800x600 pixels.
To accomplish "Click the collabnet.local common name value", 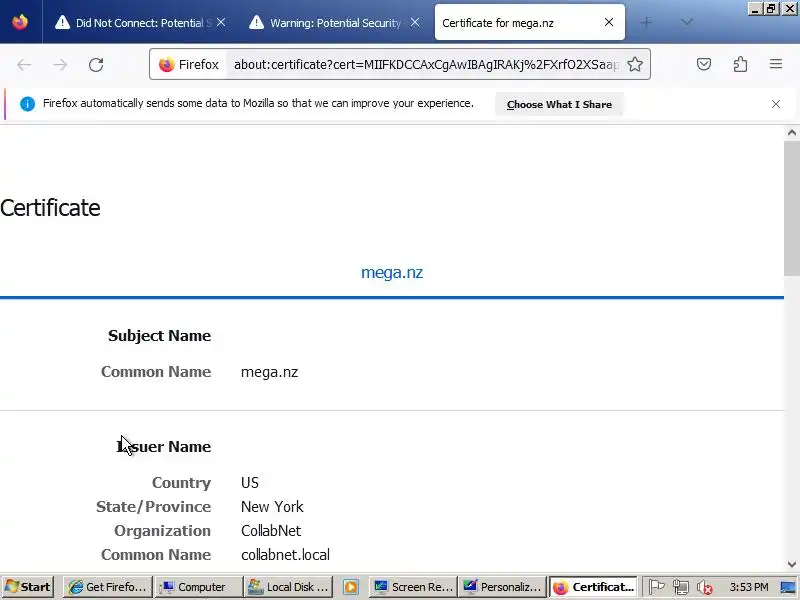I will [285, 555].
